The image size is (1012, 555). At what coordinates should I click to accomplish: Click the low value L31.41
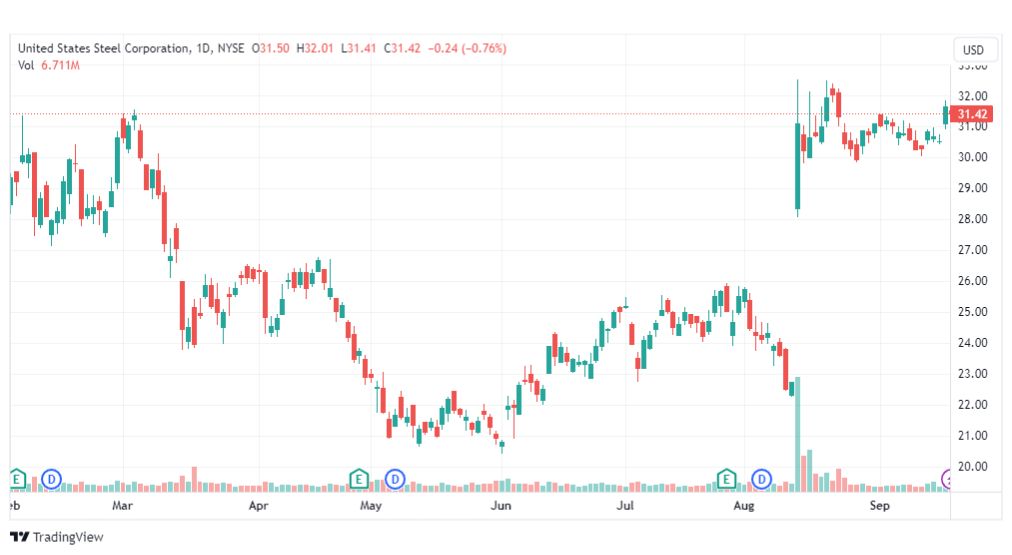coord(358,48)
